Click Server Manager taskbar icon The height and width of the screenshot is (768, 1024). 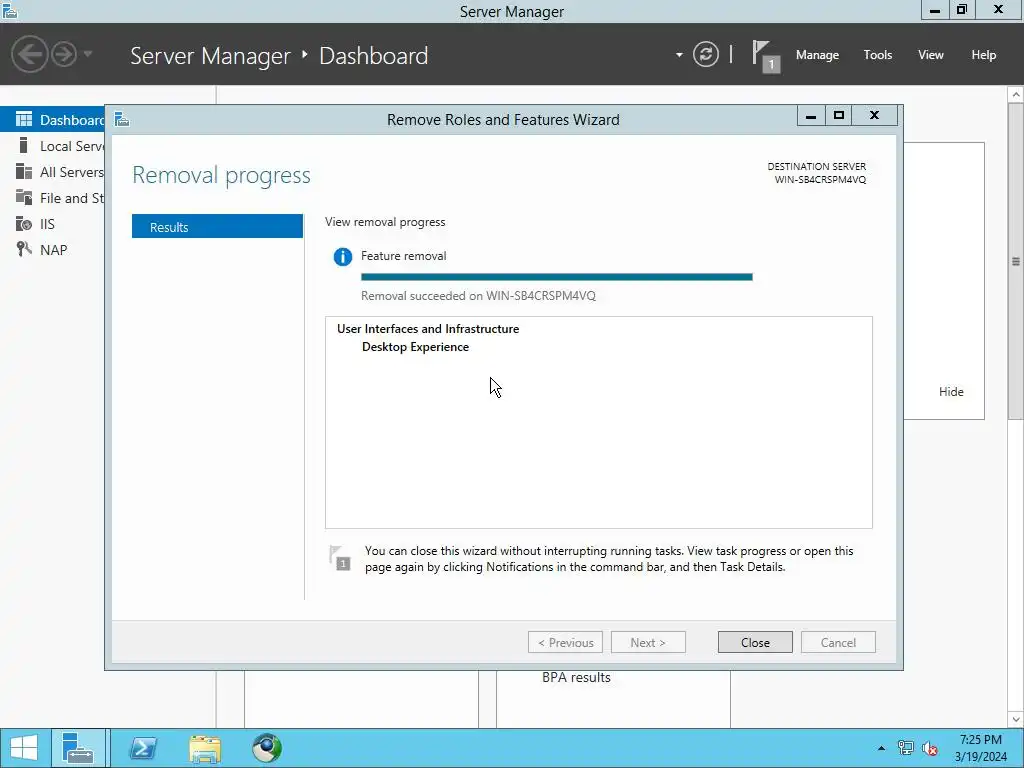pyautogui.click(x=78, y=748)
